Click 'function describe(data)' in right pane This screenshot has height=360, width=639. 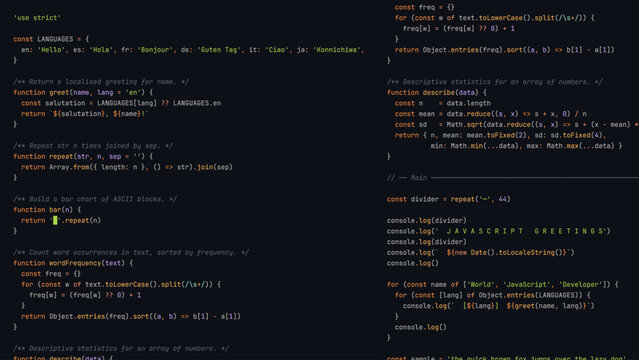(437, 93)
